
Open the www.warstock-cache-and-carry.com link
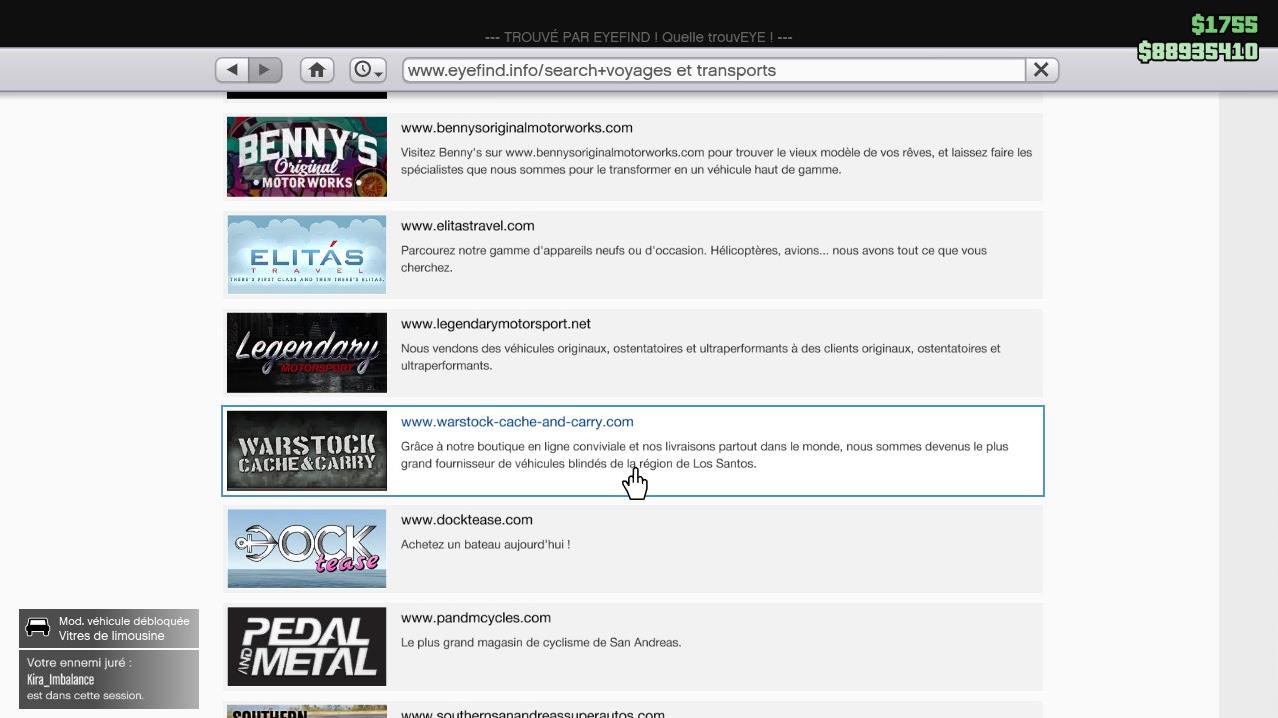[x=517, y=422]
